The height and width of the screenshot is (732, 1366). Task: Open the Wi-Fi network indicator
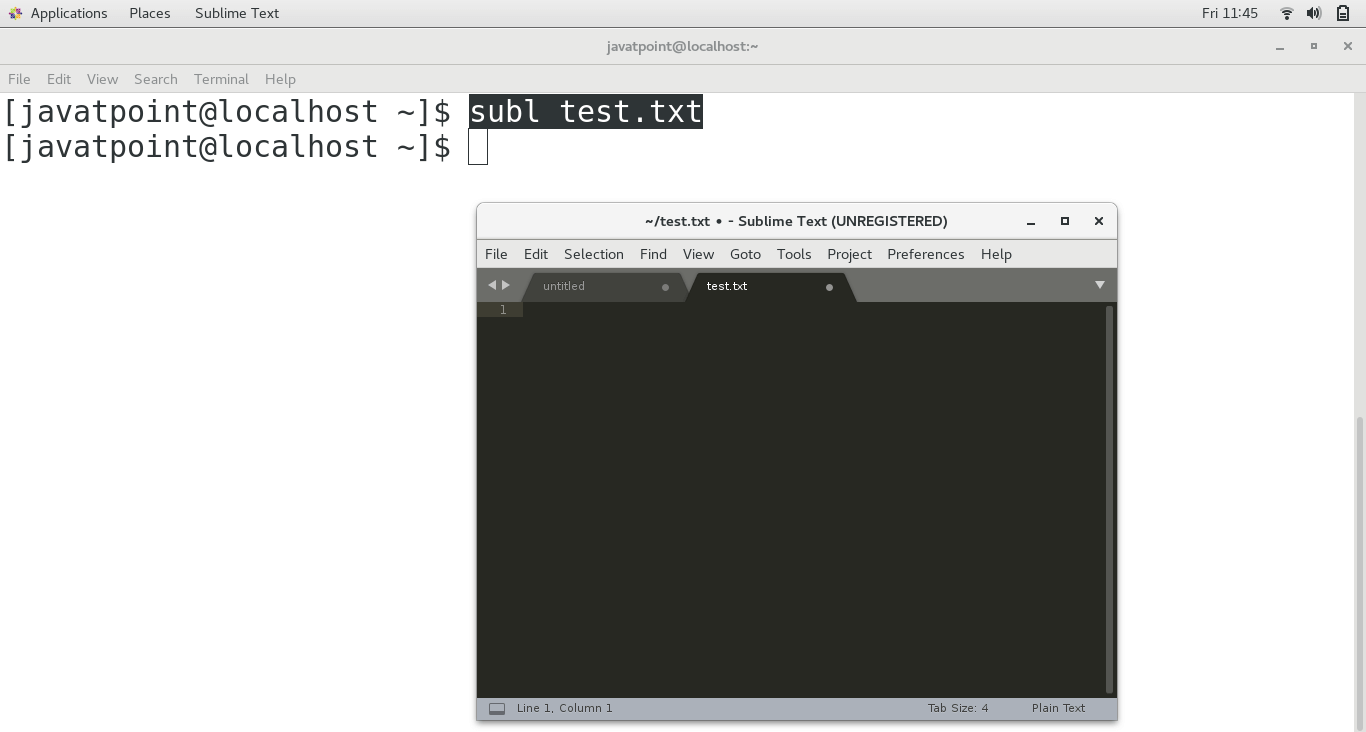(1287, 13)
